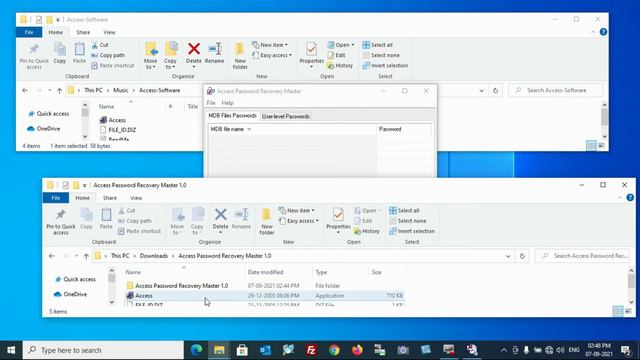
Task: Expand address bar history dropdown in Access-Software window
Action: pyautogui.click(x=482, y=91)
